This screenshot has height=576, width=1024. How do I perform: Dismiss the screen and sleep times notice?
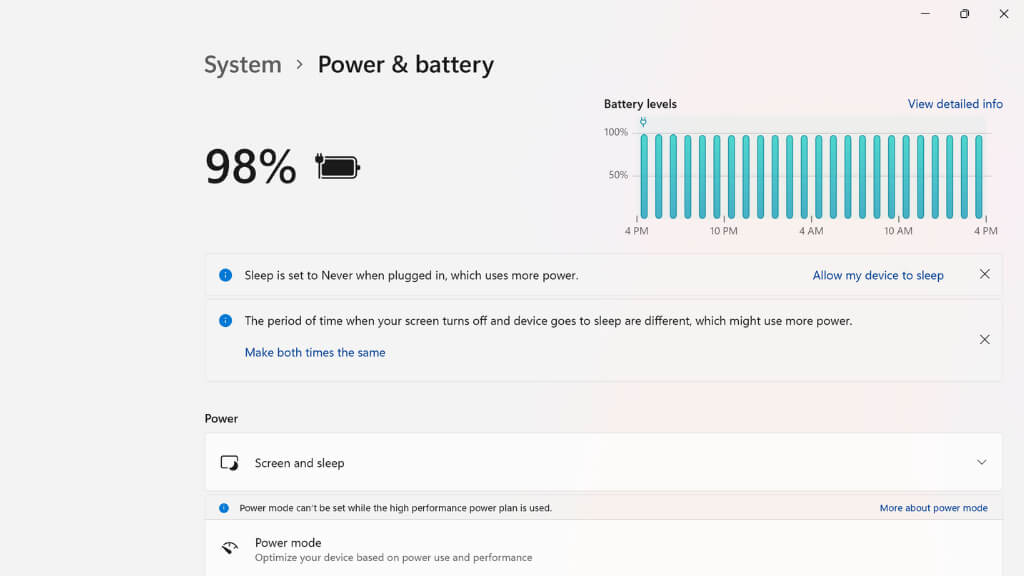(x=984, y=340)
